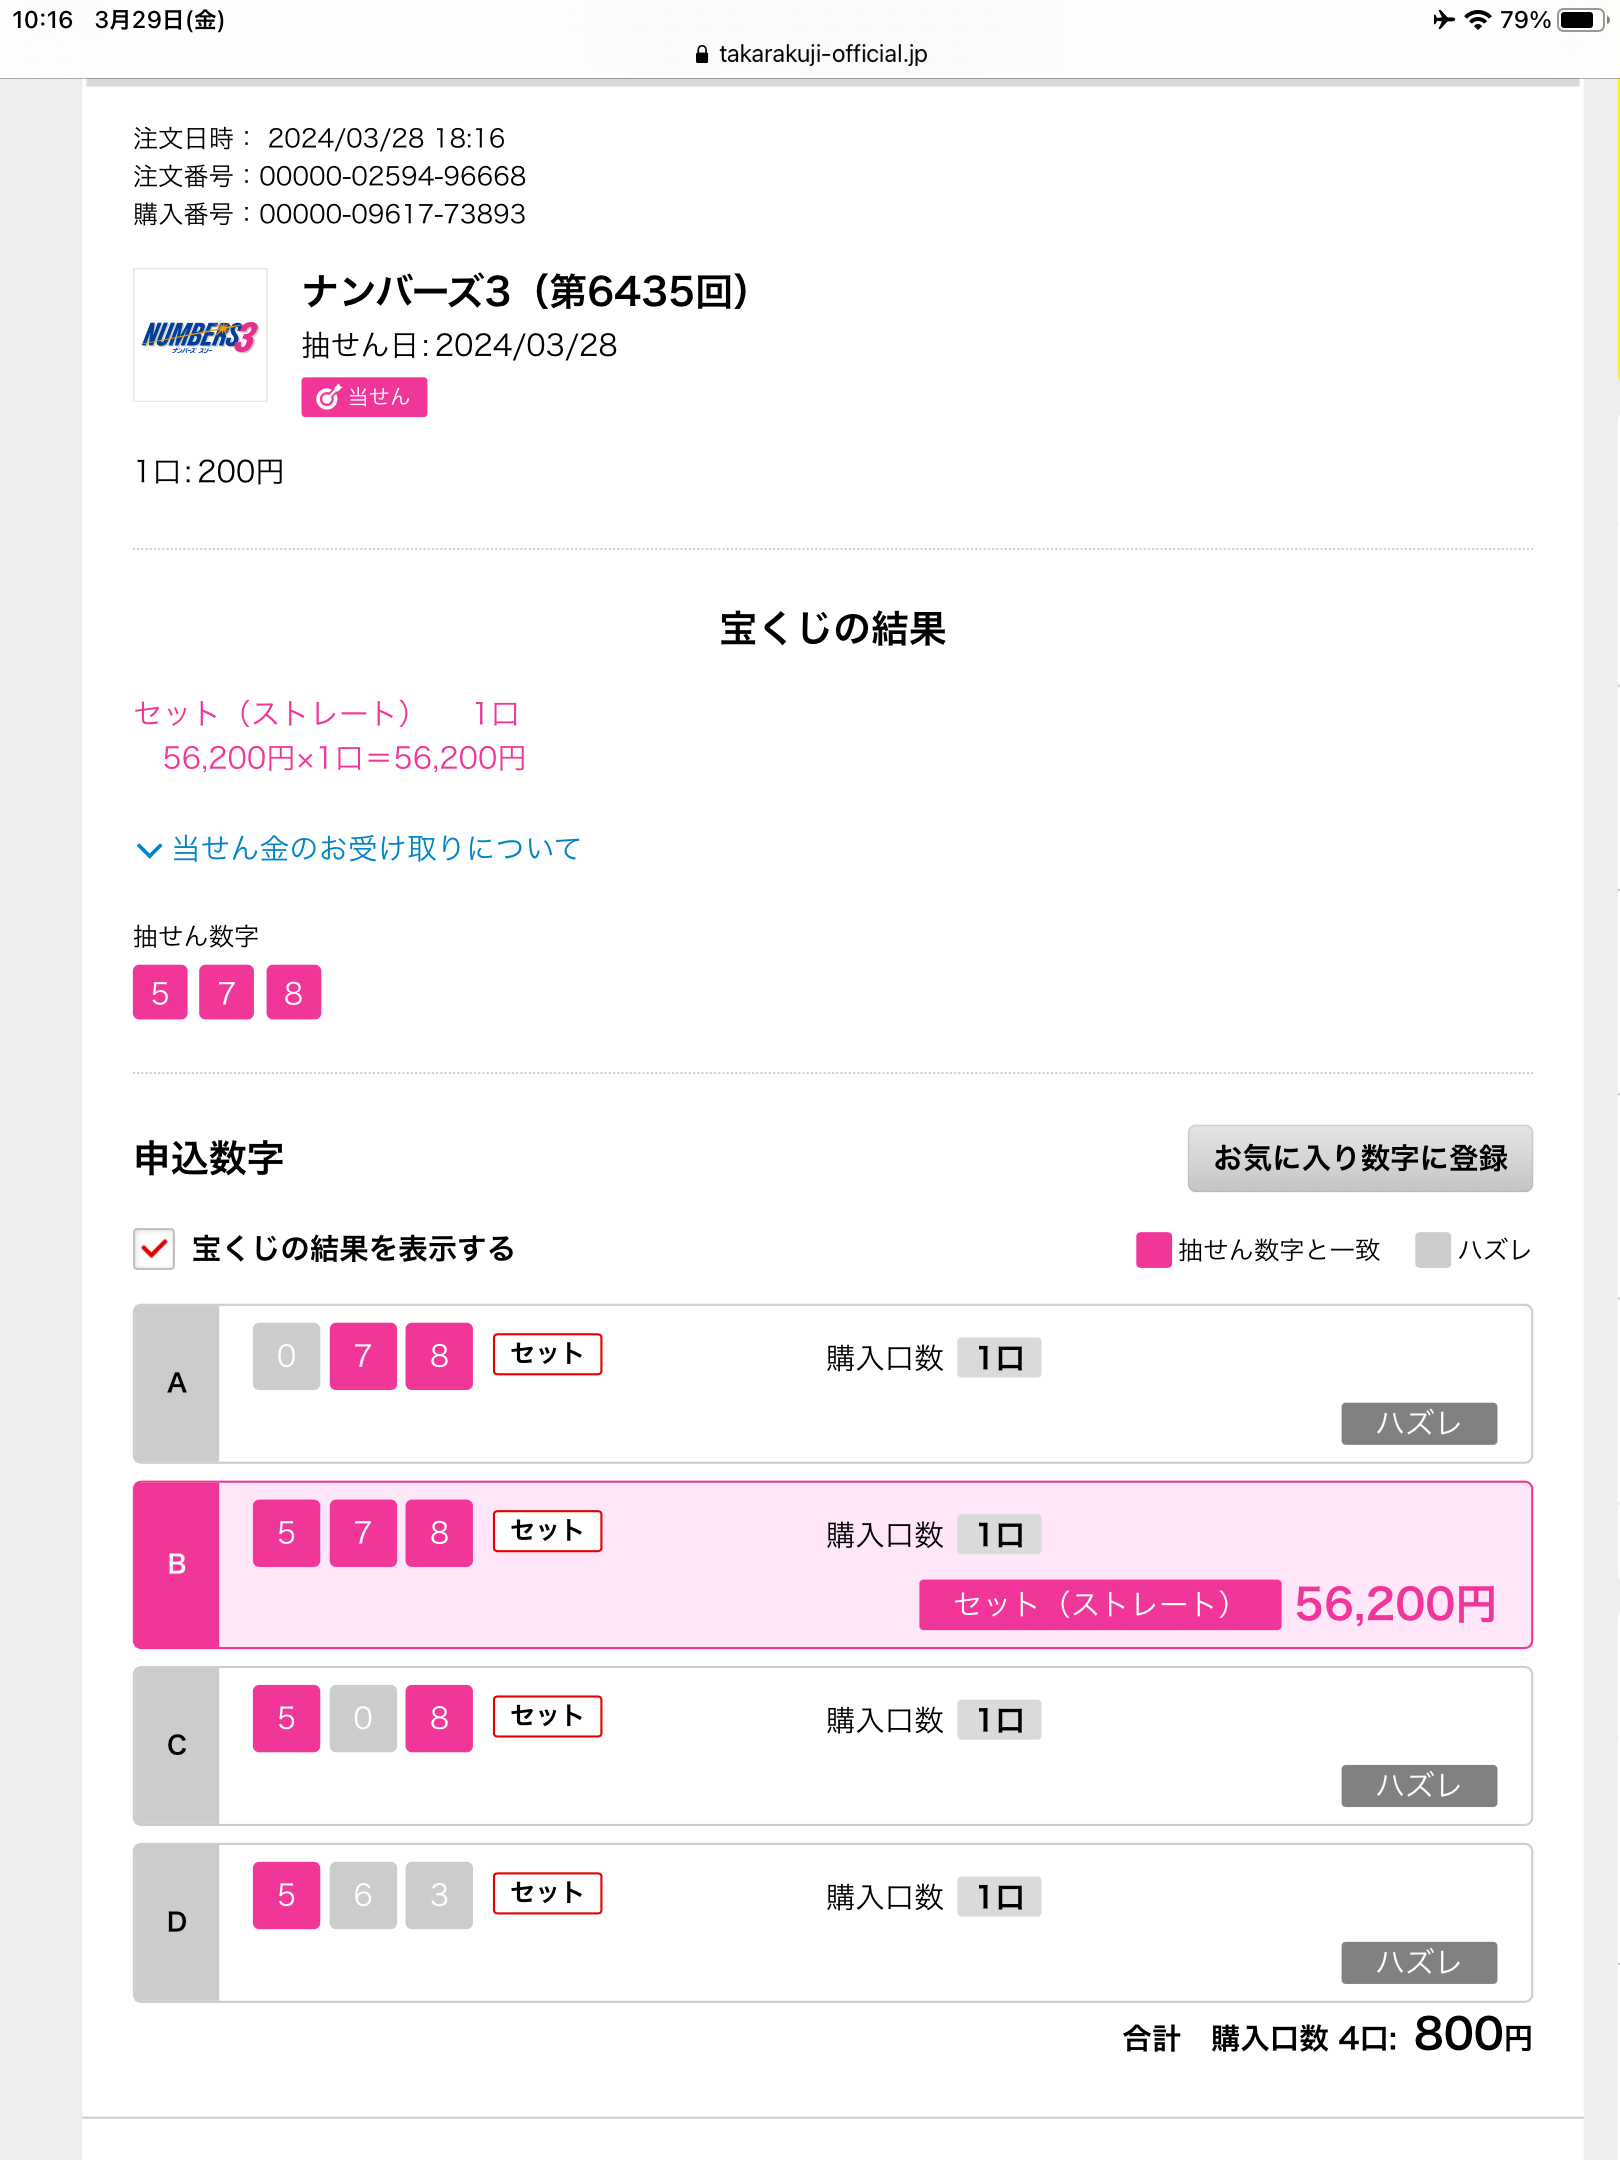Click the drawn number 8 tile

294,992
